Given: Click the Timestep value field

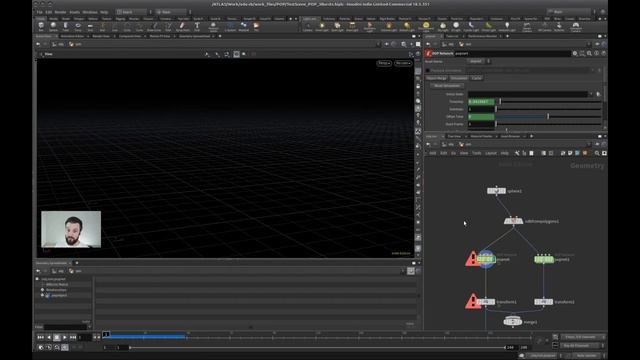Looking at the screenshot, I should (x=481, y=102).
